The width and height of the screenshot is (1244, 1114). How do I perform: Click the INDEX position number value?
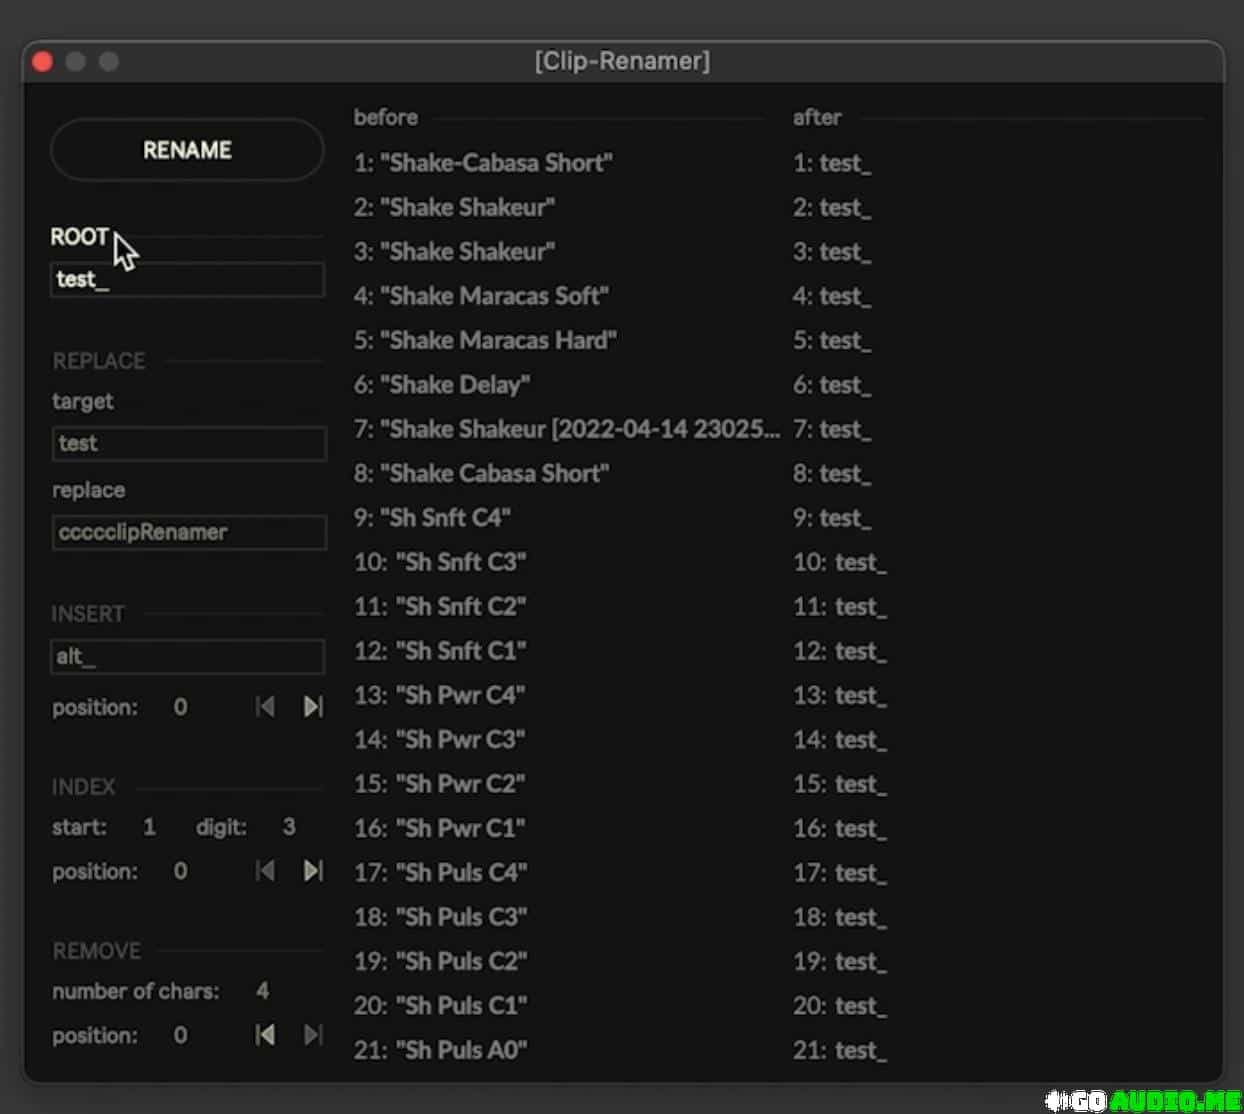pyautogui.click(x=180, y=871)
